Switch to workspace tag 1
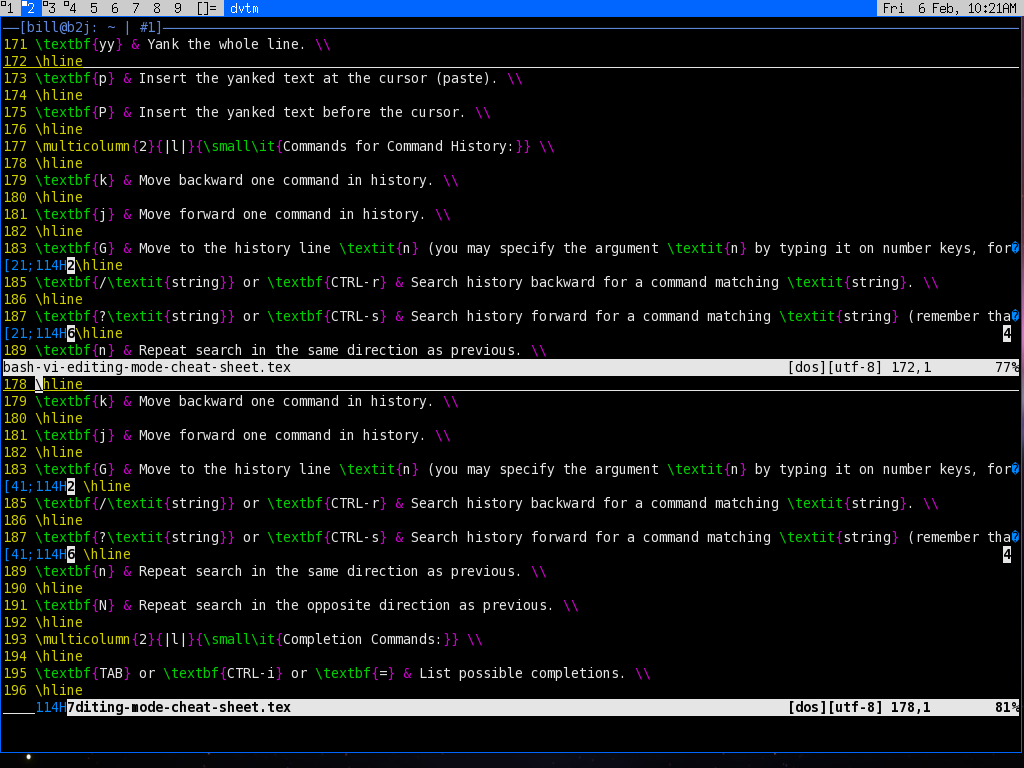 [x=8, y=8]
